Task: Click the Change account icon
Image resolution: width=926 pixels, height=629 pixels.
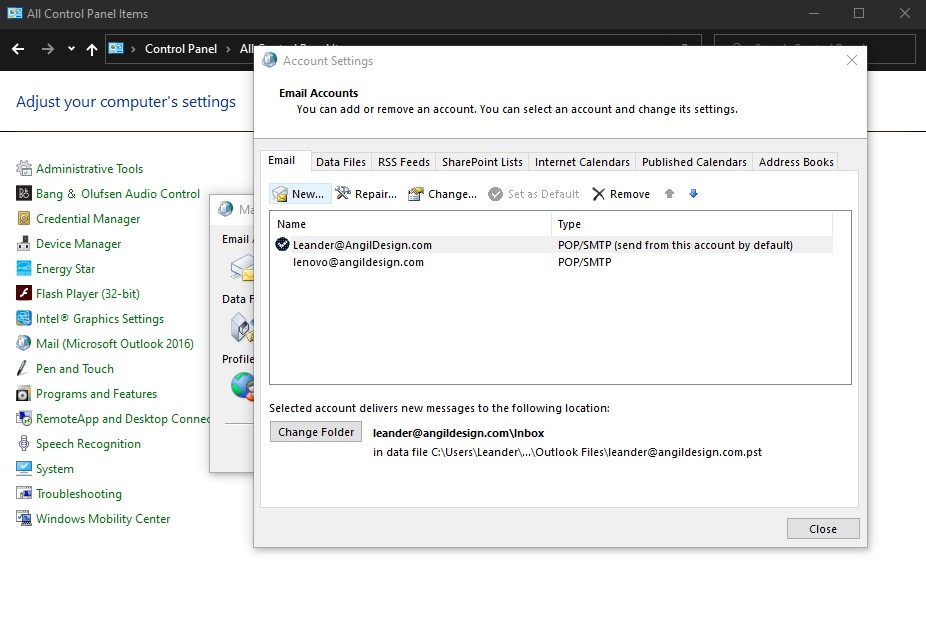Action: (416, 194)
